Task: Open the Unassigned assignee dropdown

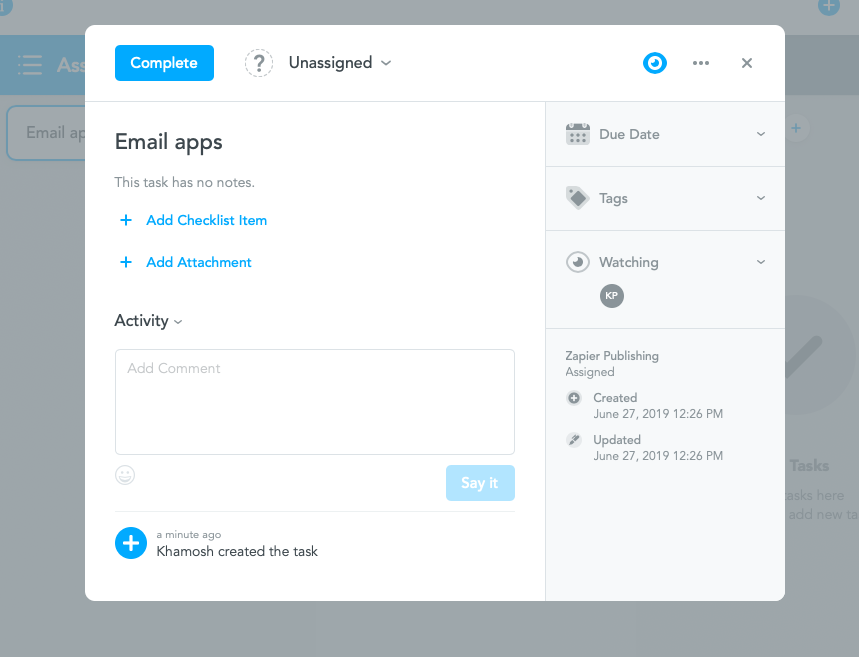Action: pyautogui.click(x=340, y=63)
